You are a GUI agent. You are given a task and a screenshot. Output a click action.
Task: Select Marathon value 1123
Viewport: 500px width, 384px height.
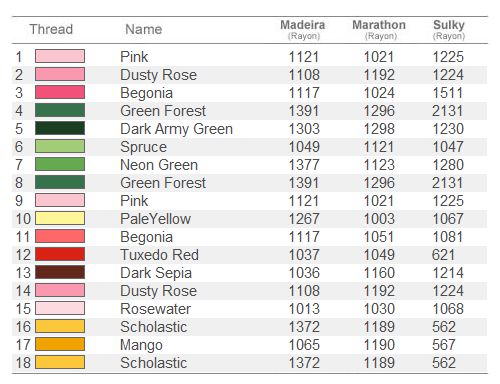[379, 165]
